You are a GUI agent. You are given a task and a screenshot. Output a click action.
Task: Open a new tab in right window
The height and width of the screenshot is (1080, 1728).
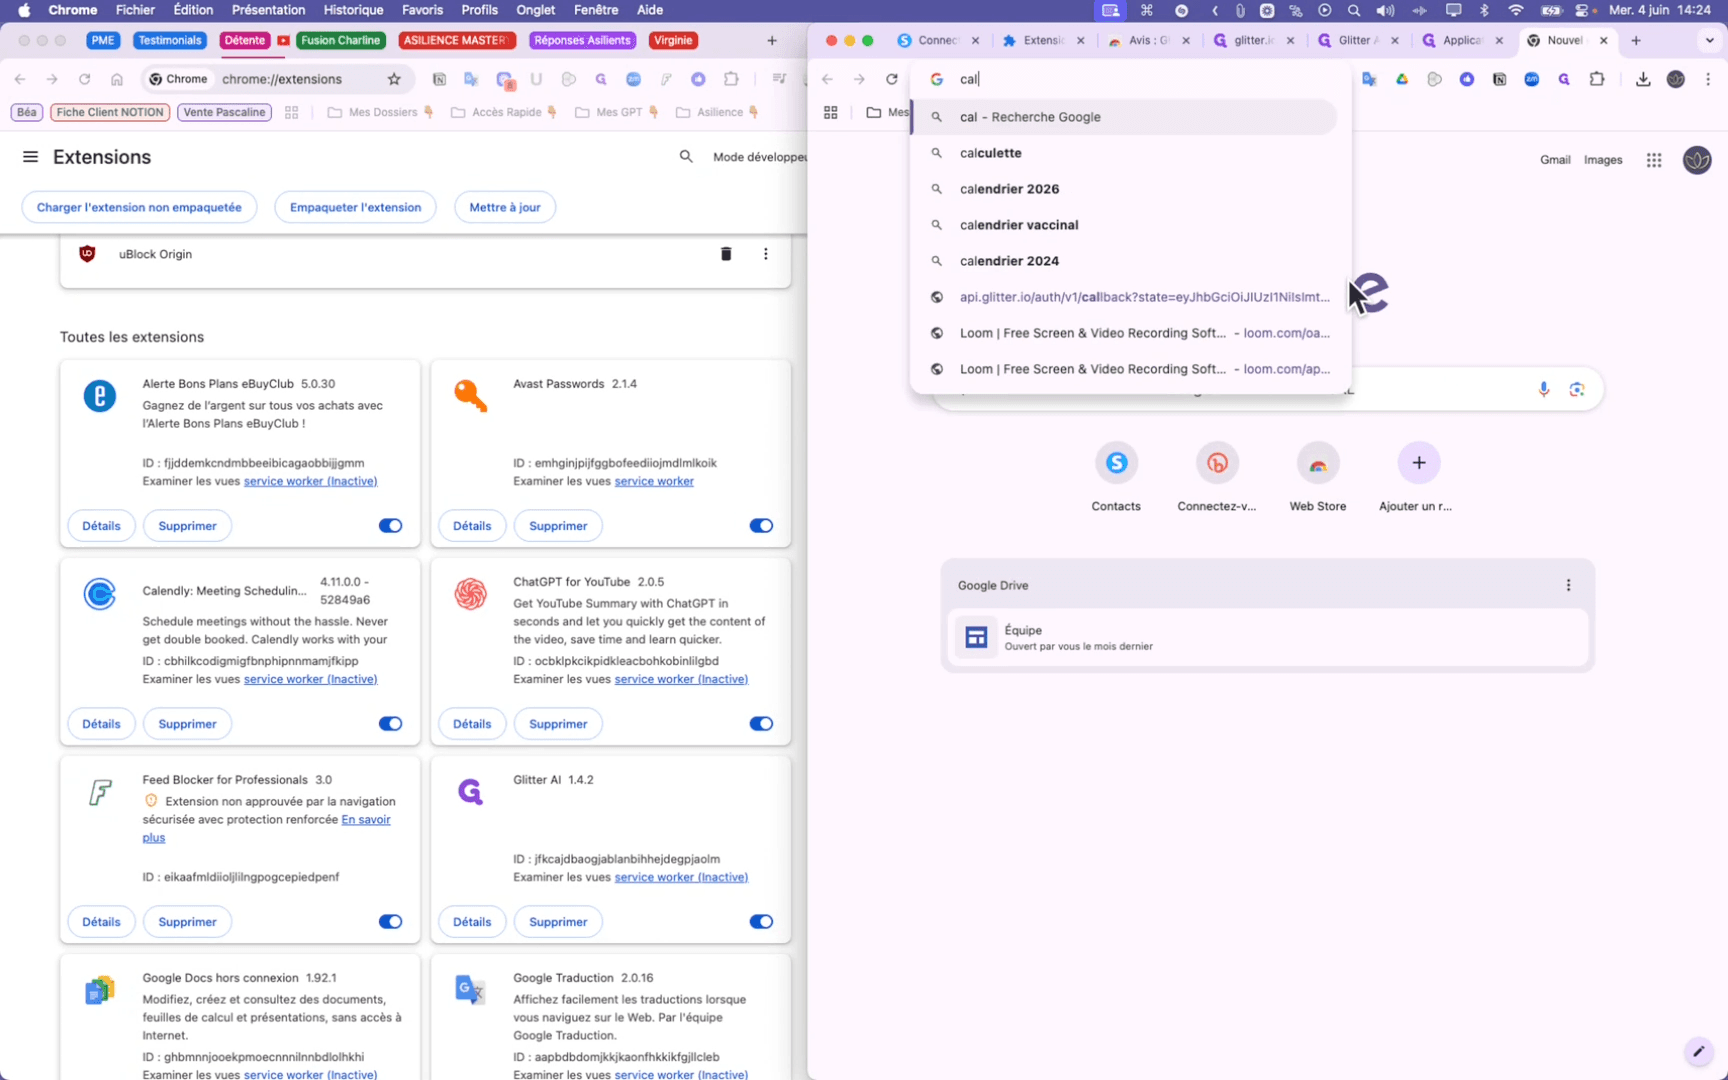coord(1636,41)
